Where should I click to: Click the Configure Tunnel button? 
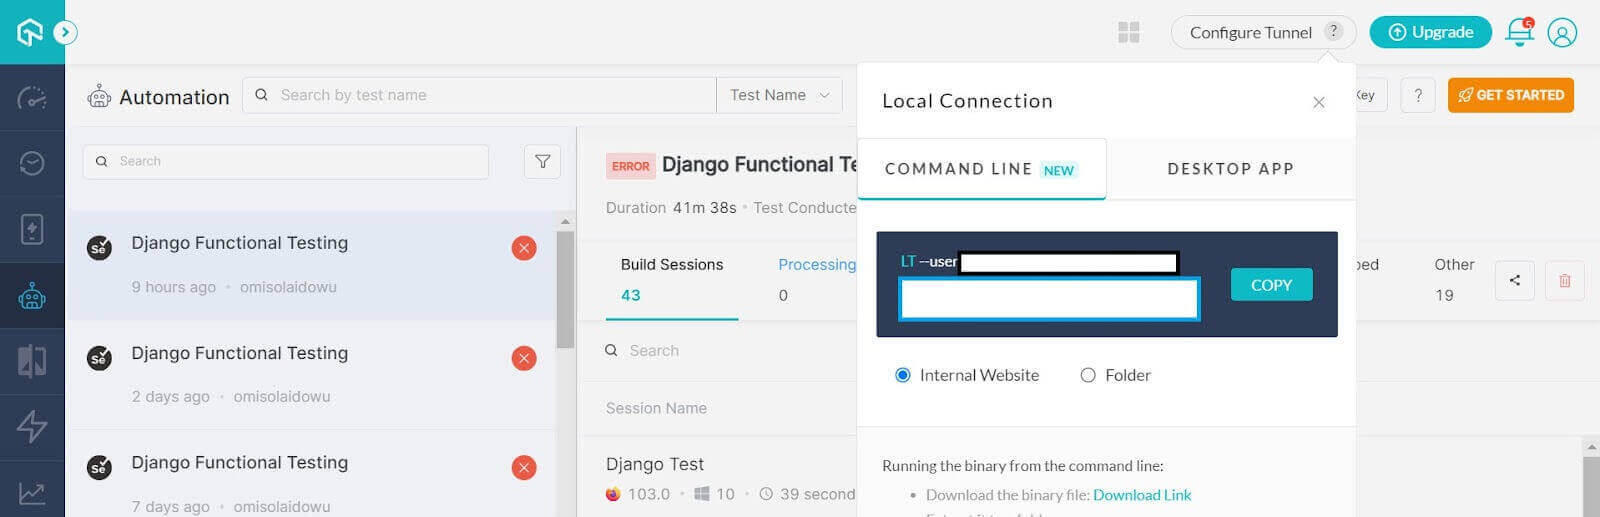[1263, 32]
